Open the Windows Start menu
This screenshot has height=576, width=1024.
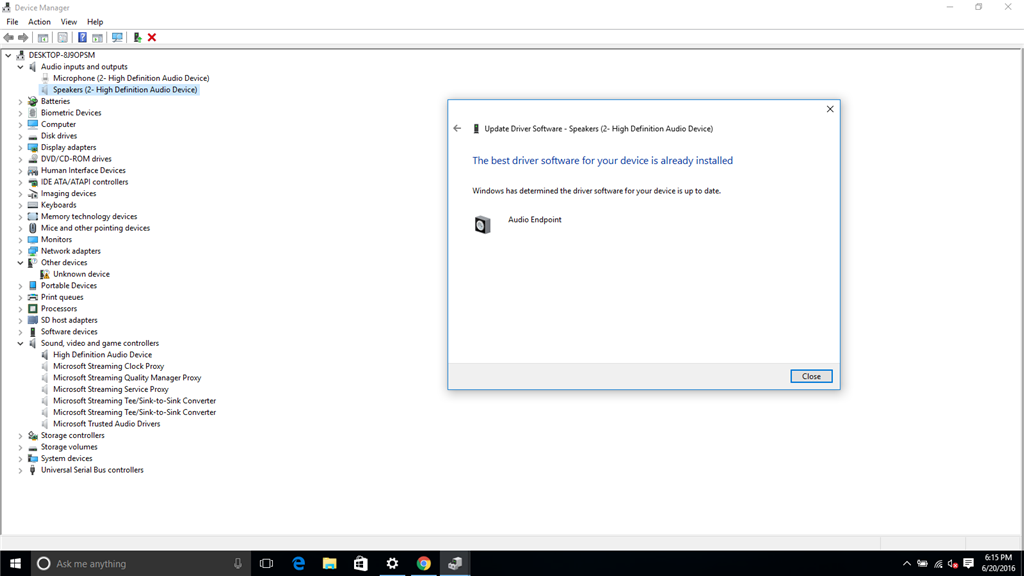point(16,564)
